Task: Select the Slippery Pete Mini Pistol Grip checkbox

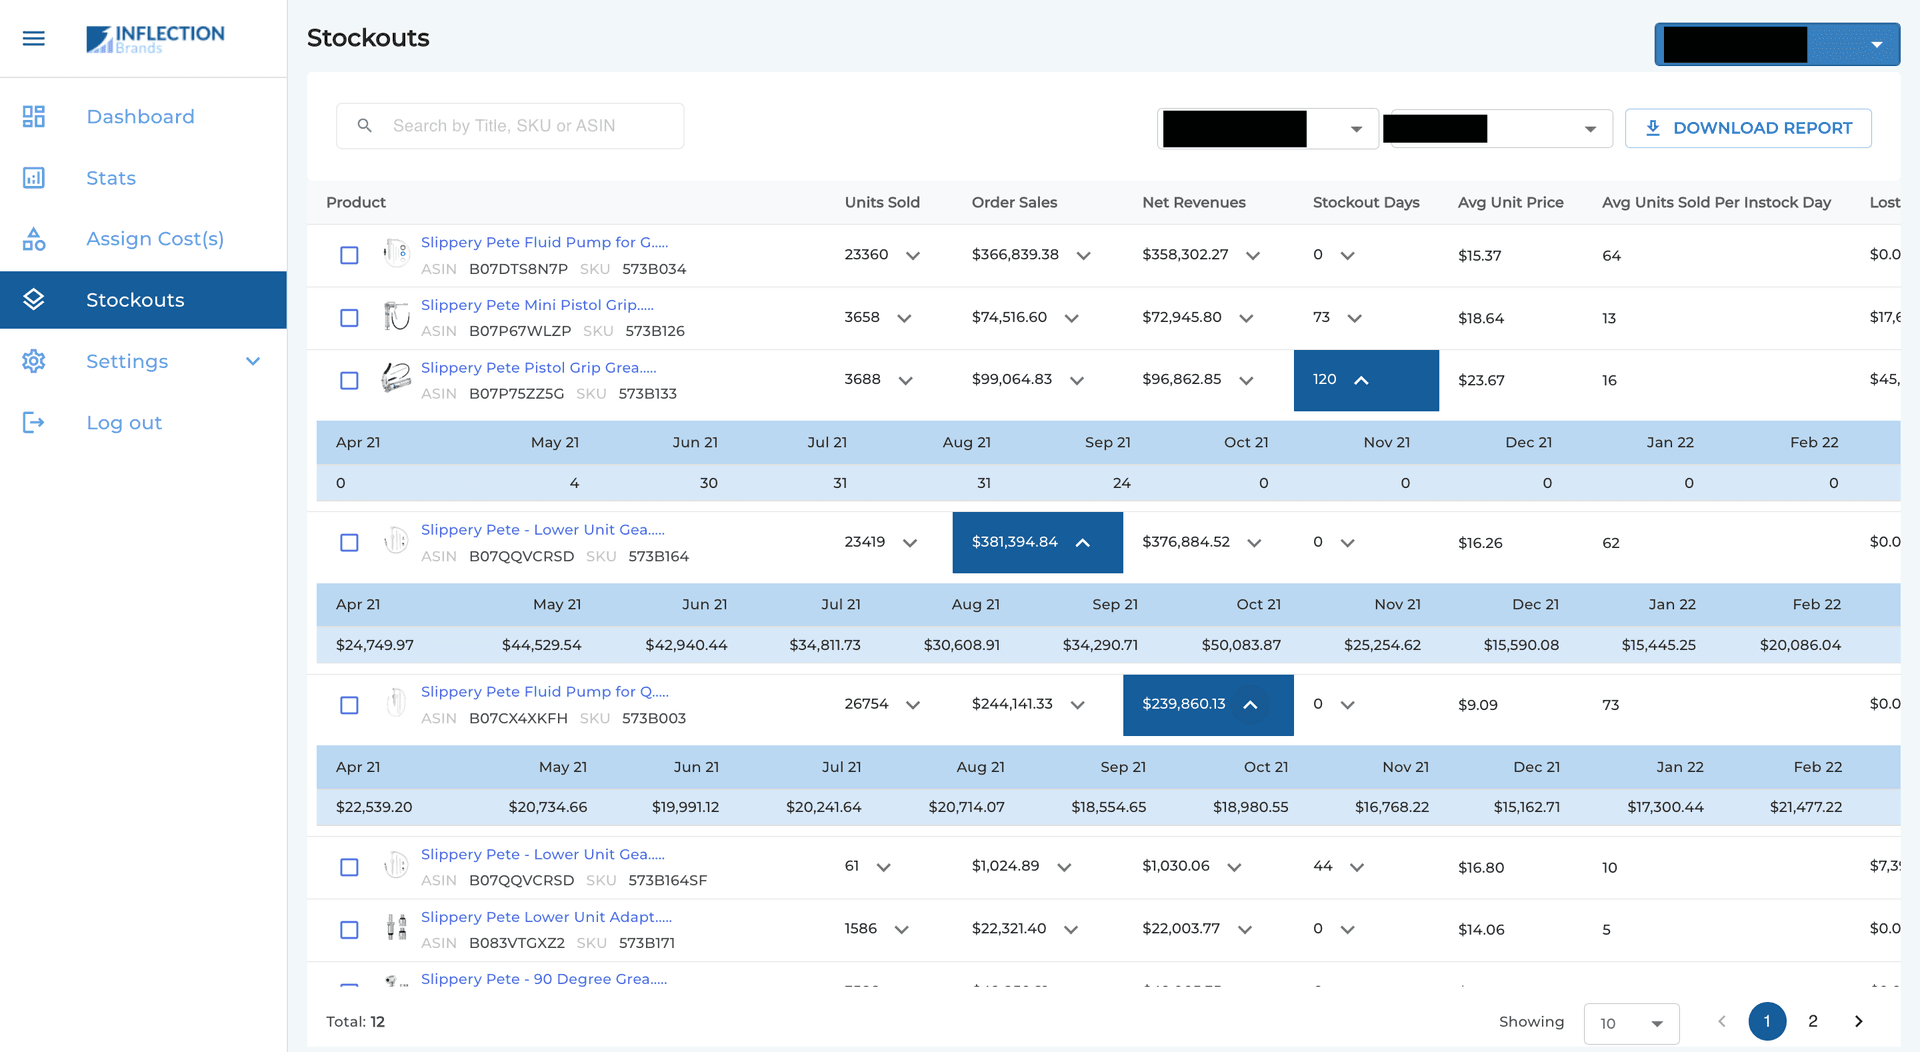Action: pos(349,318)
